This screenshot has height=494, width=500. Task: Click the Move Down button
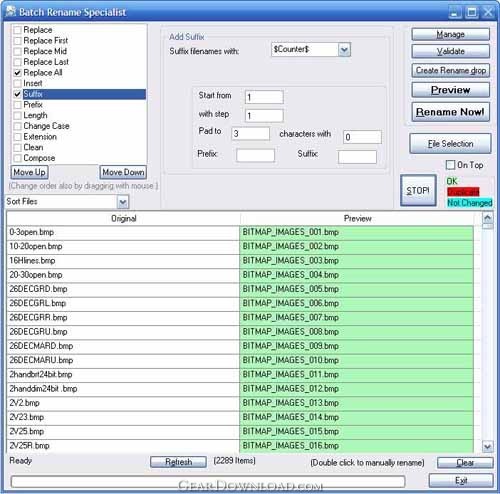(123, 172)
